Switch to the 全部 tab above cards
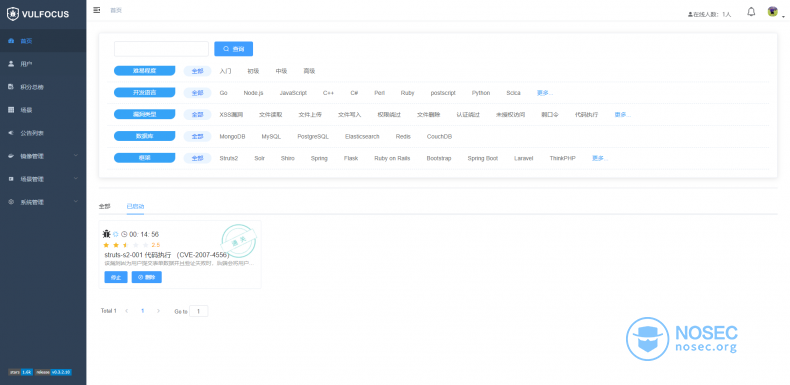The width and height of the screenshot is (790, 385). tap(104, 206)
